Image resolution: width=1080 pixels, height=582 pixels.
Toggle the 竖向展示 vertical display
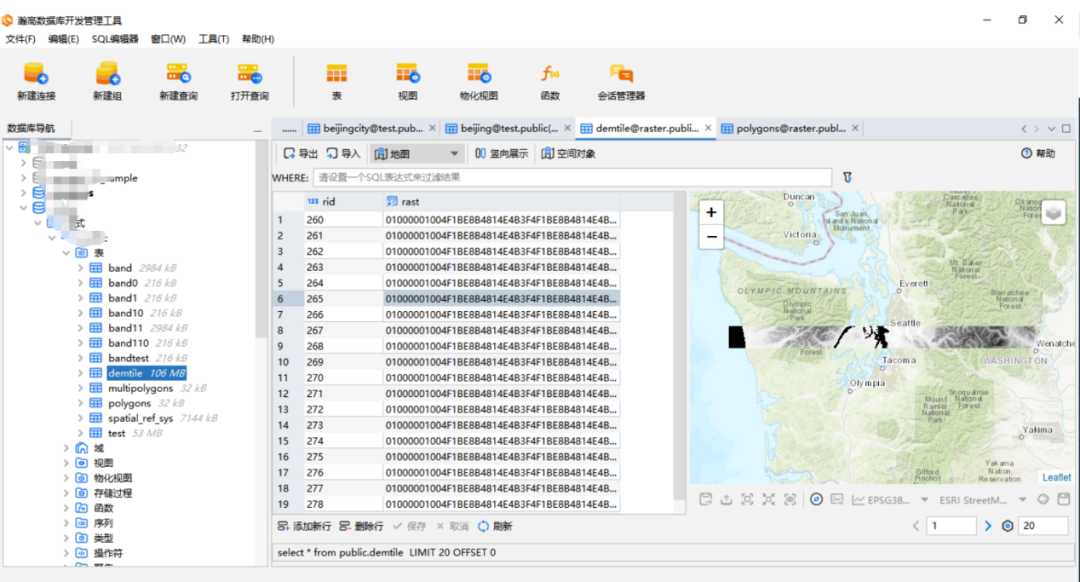coord(501,154)
